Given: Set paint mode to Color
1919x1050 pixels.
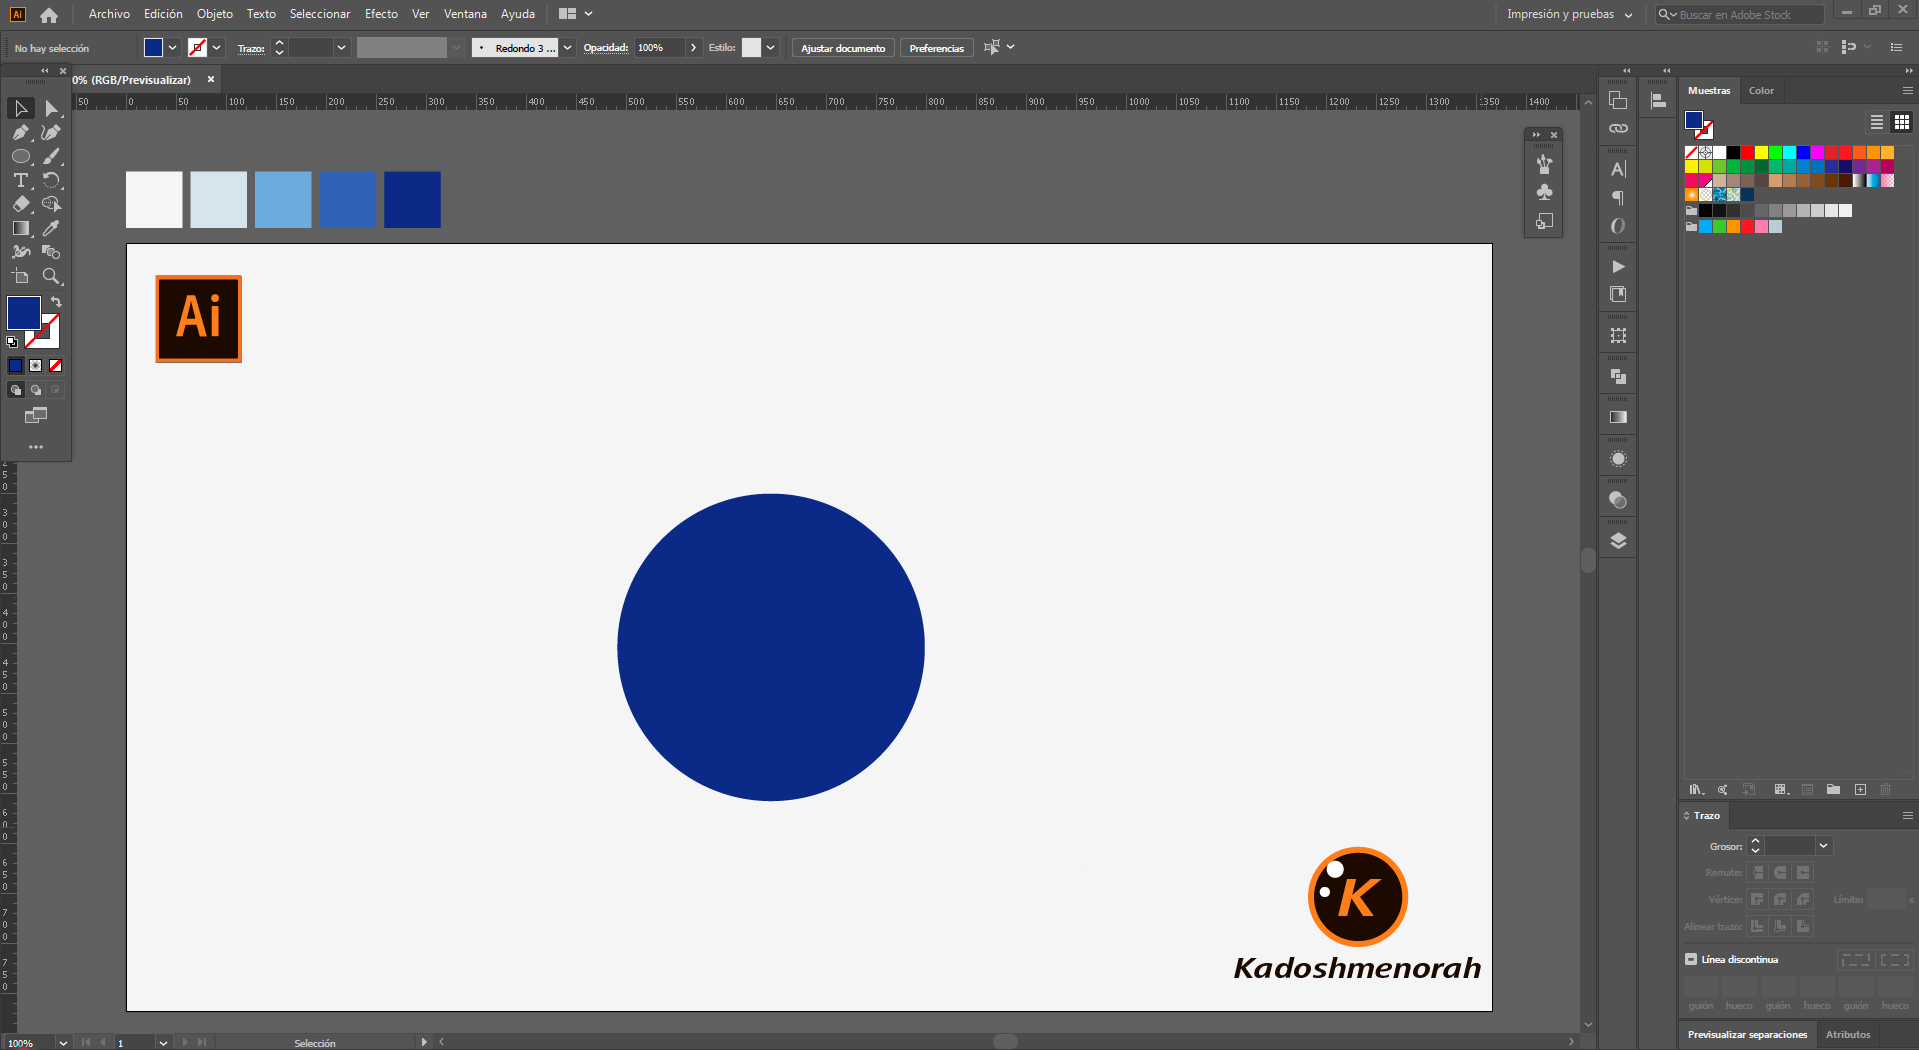Looking at the screenshot, I should (15, 366).
